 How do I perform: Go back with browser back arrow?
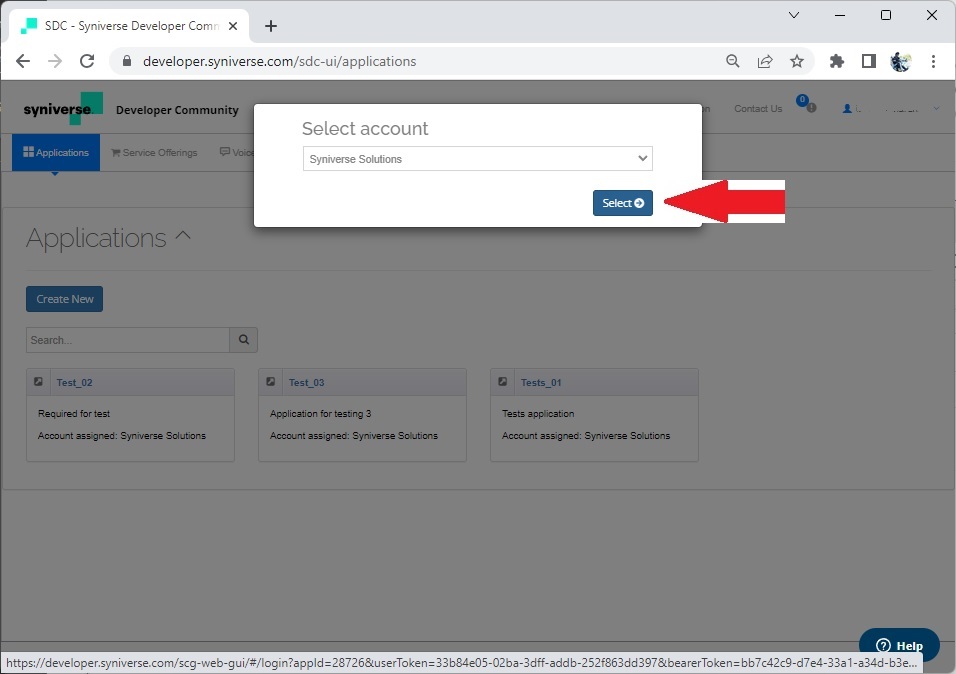tap(23, 61)
